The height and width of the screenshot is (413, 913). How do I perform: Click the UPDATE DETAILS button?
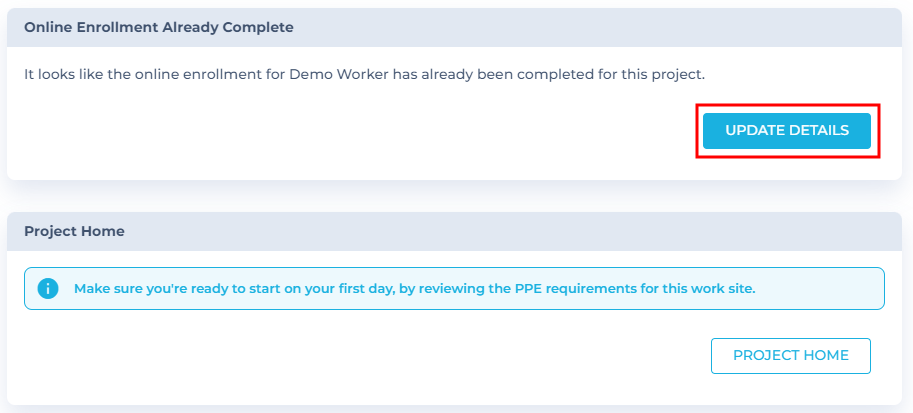pos(787,130)
